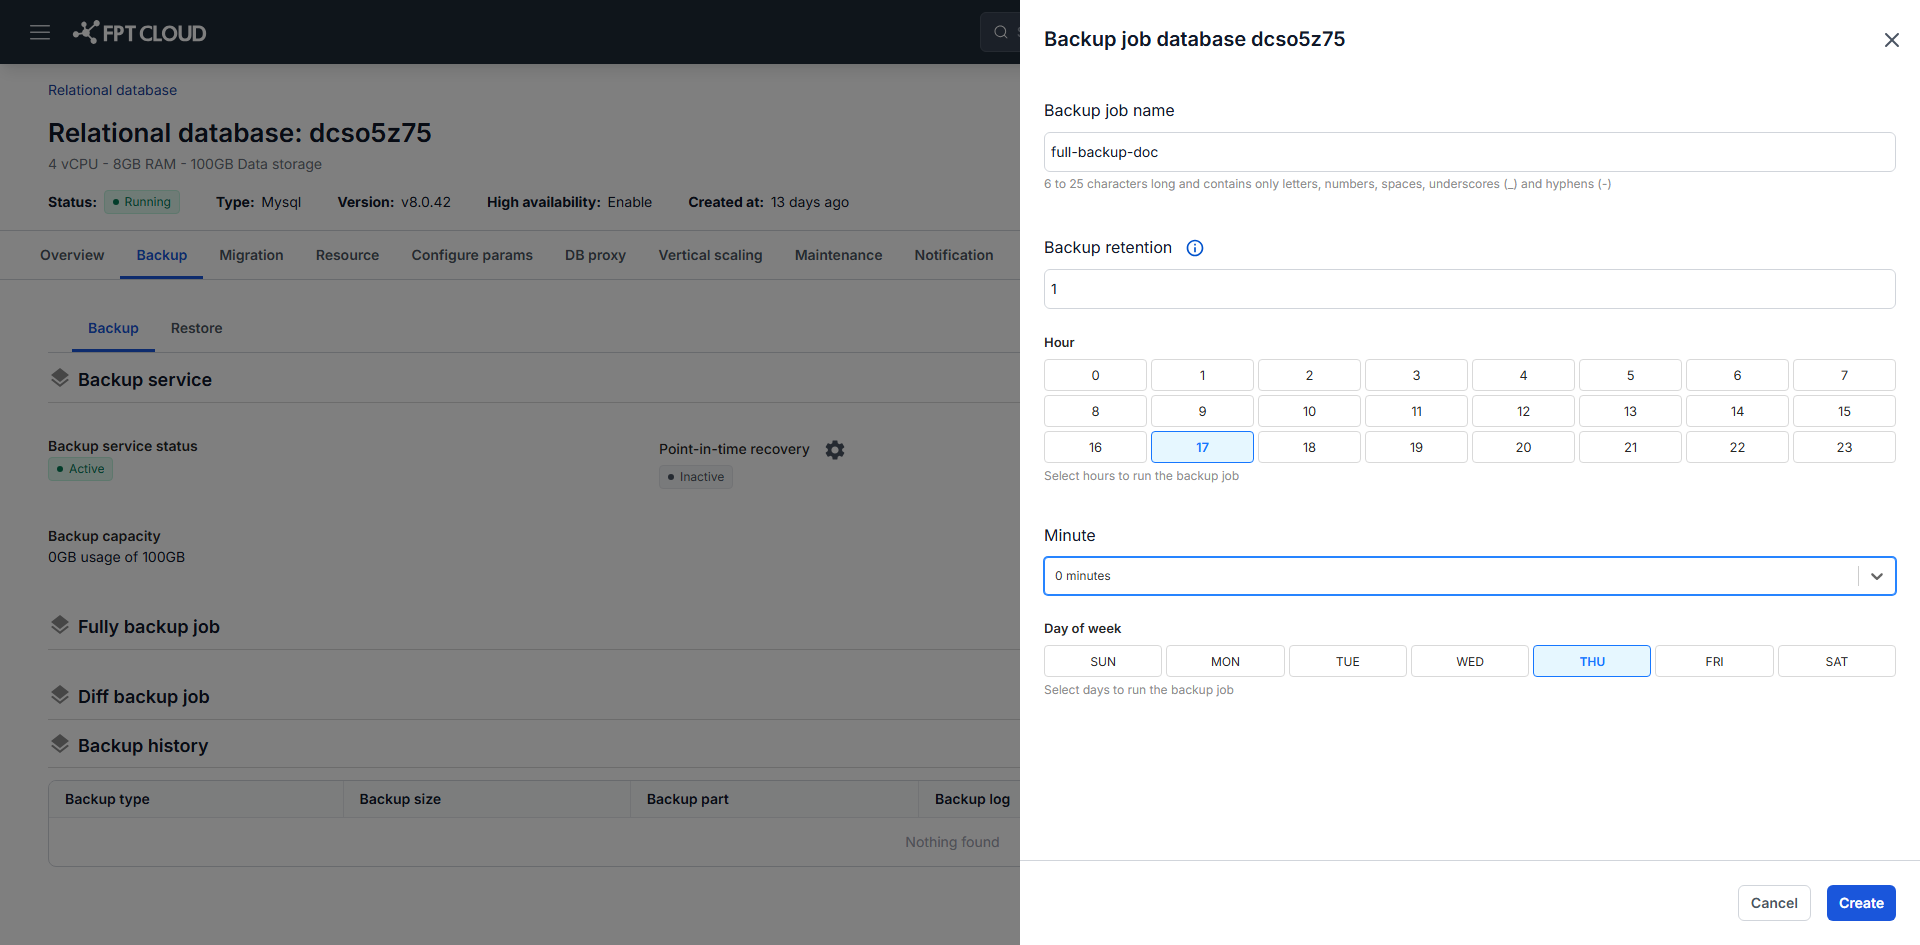Select hour 5 in Hour grid

pyautogui.click(x=1630, y=375)
